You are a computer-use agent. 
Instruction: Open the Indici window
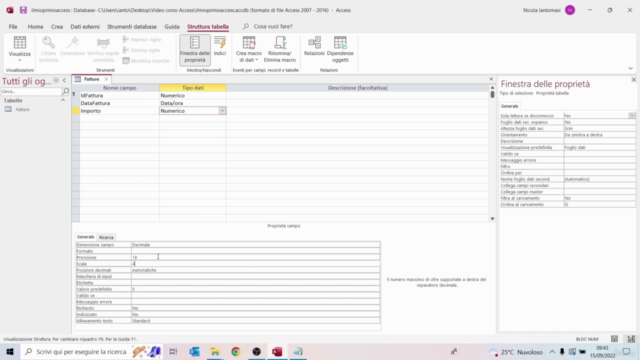pyautogui.click(x=220, y=46)
